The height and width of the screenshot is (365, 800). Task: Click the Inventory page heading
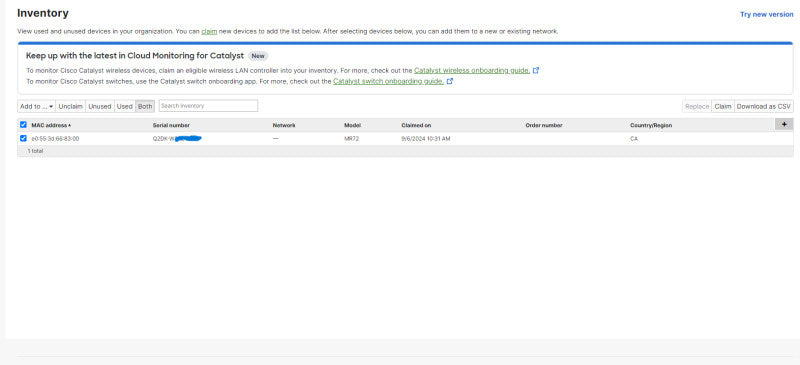[x=43, y=13]
